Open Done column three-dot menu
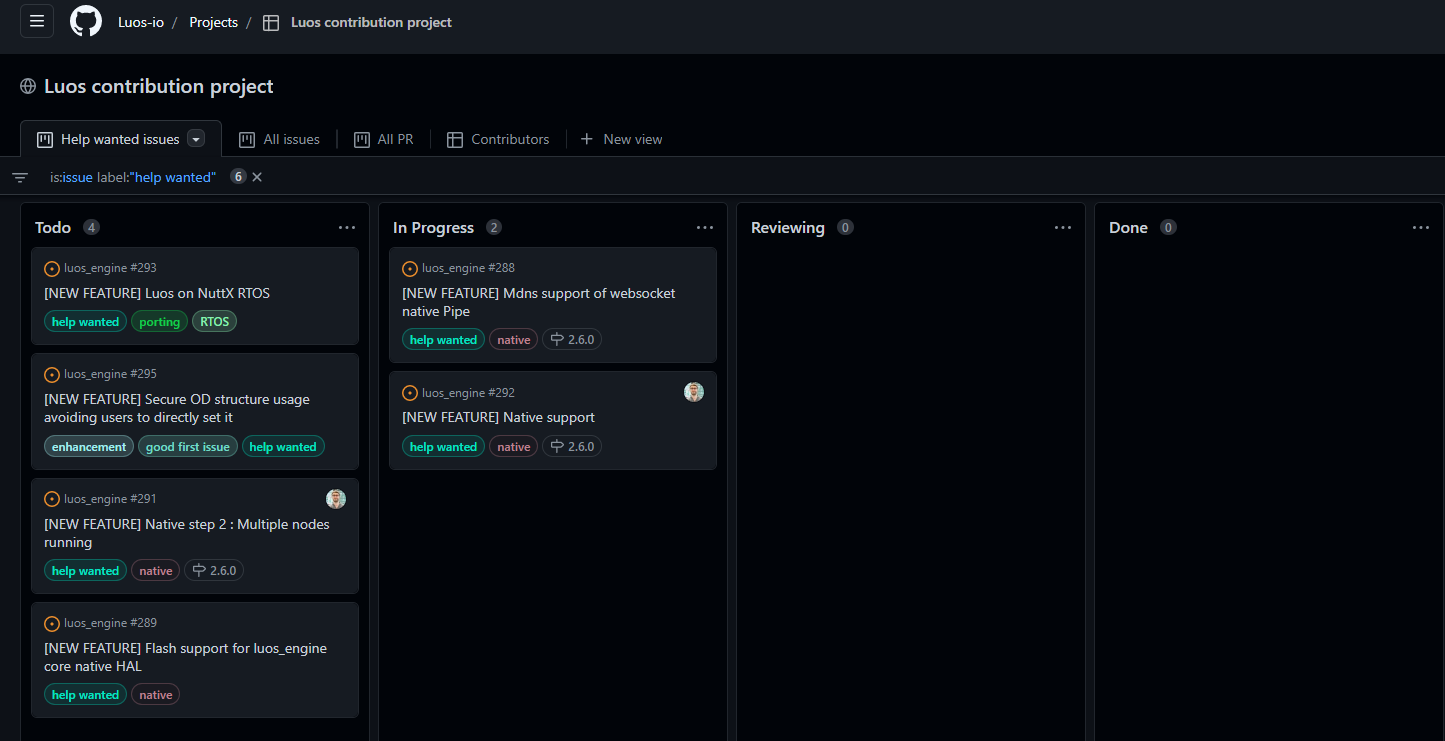Screen dimensions: 1445x741 tap(1421, 228)
